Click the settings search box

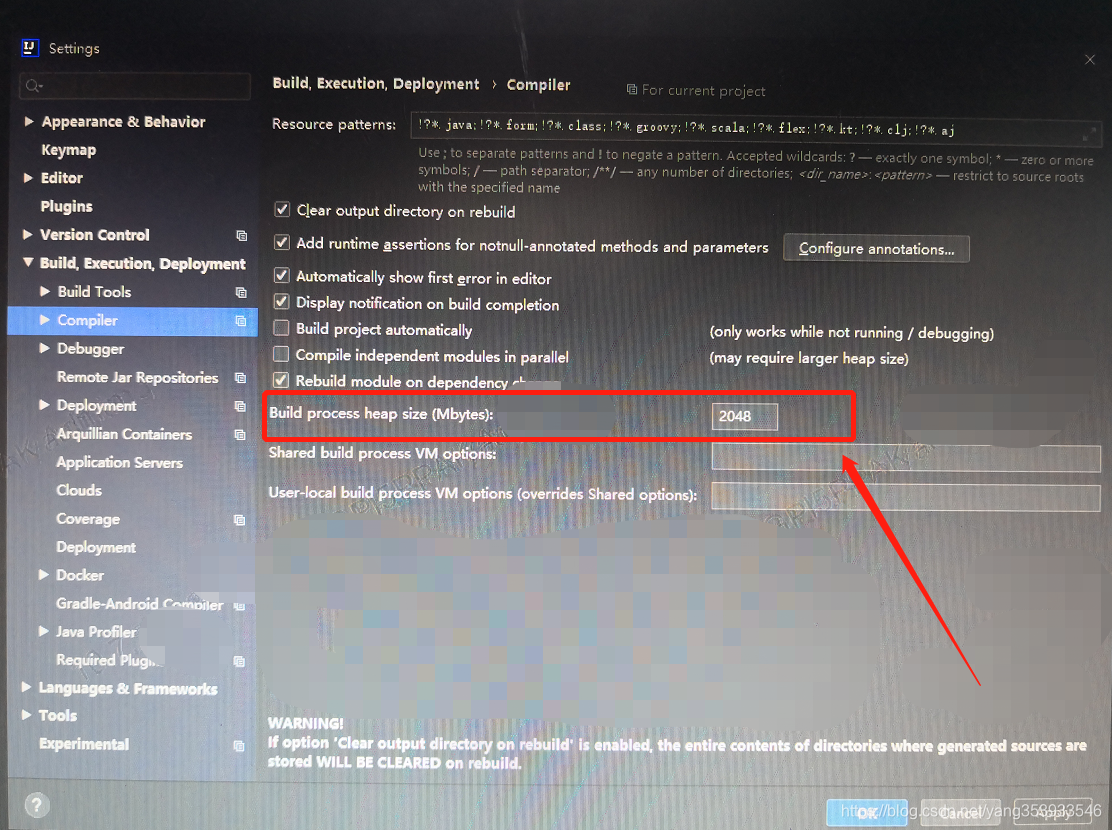(x=135, y=86)
